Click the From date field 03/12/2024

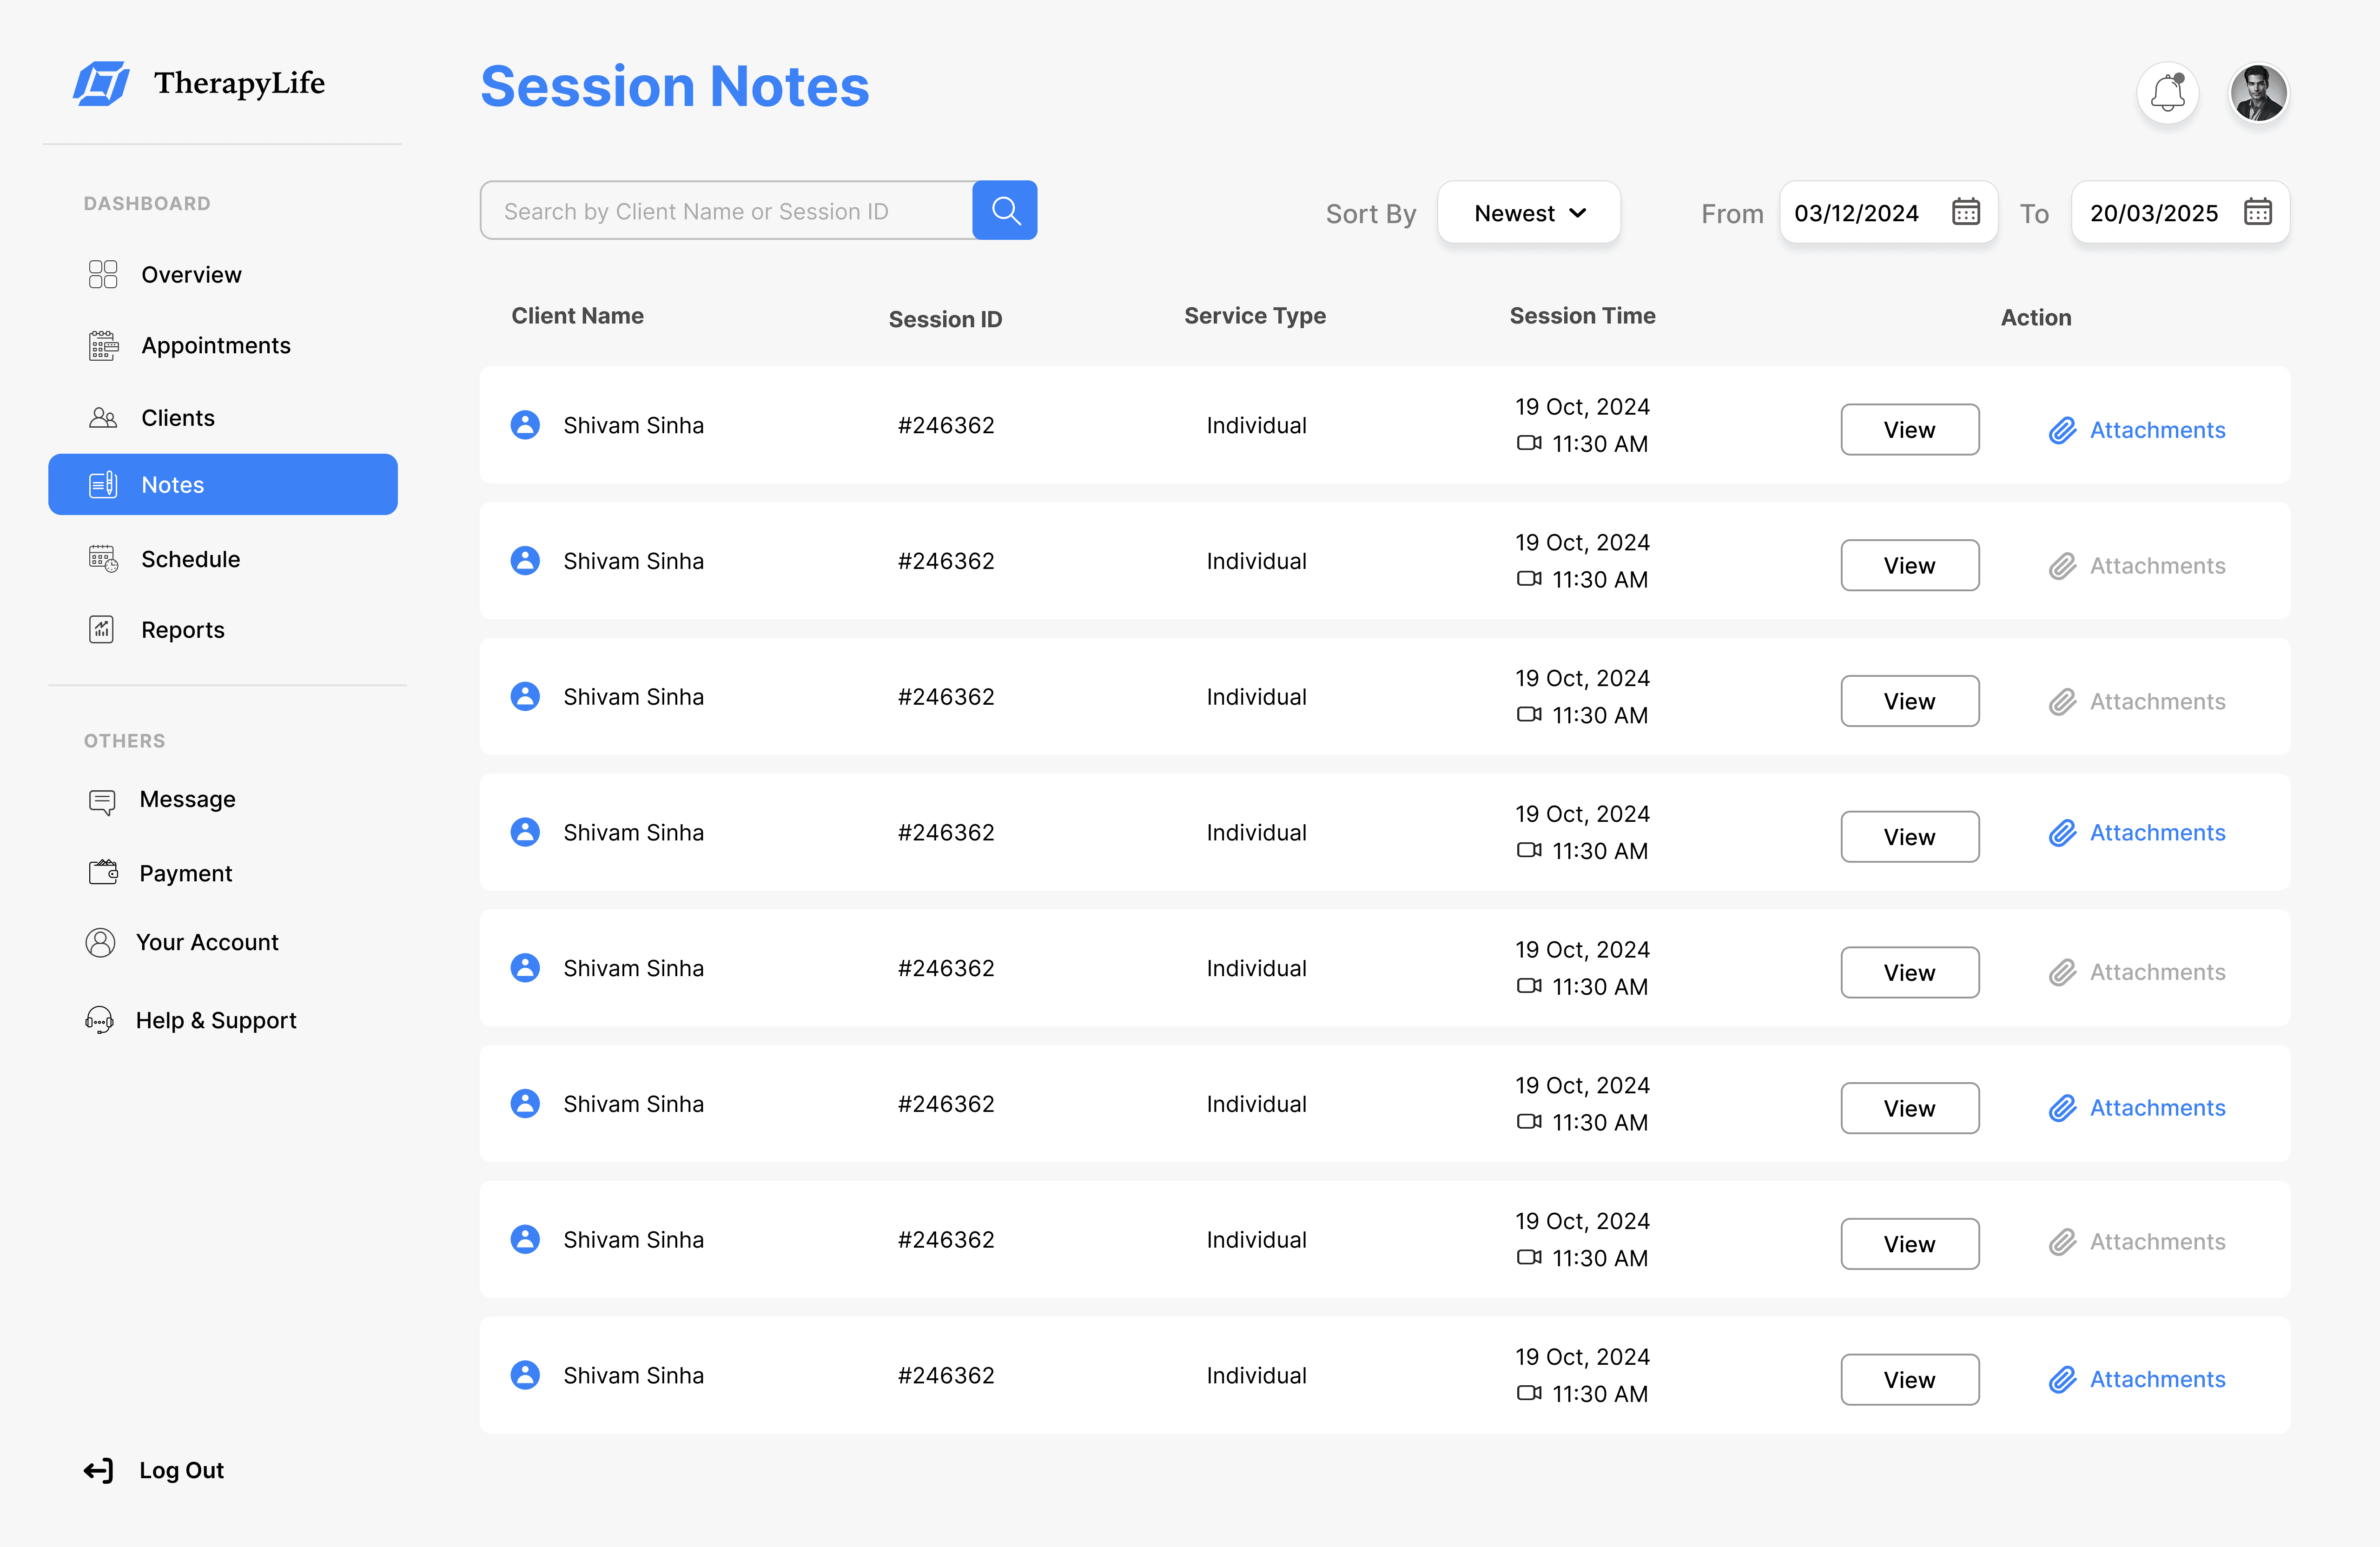pos(1888,212)
